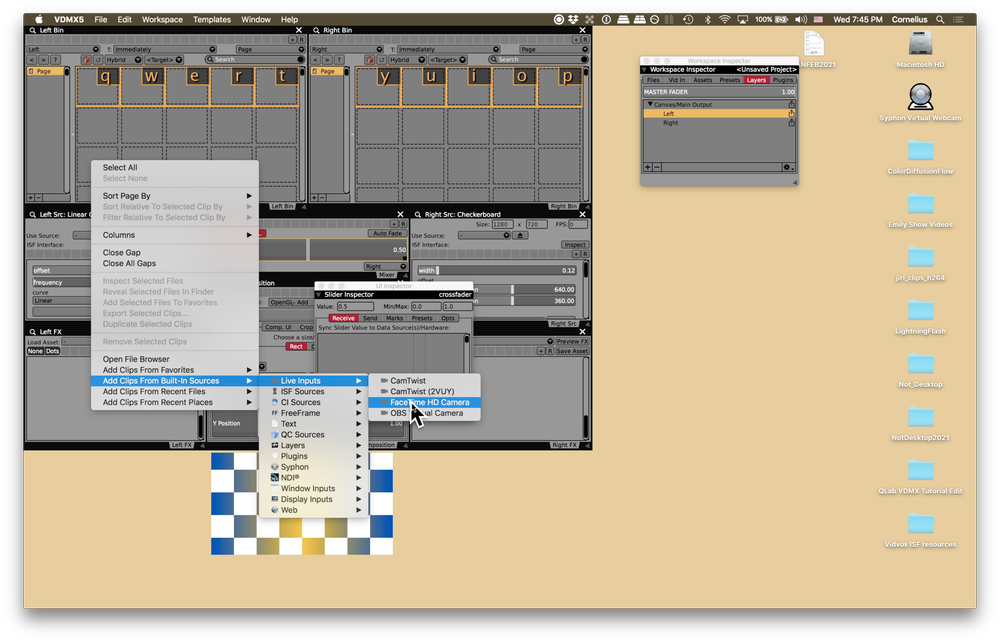Click the add page plus button in Right Bin

(313, 198)
